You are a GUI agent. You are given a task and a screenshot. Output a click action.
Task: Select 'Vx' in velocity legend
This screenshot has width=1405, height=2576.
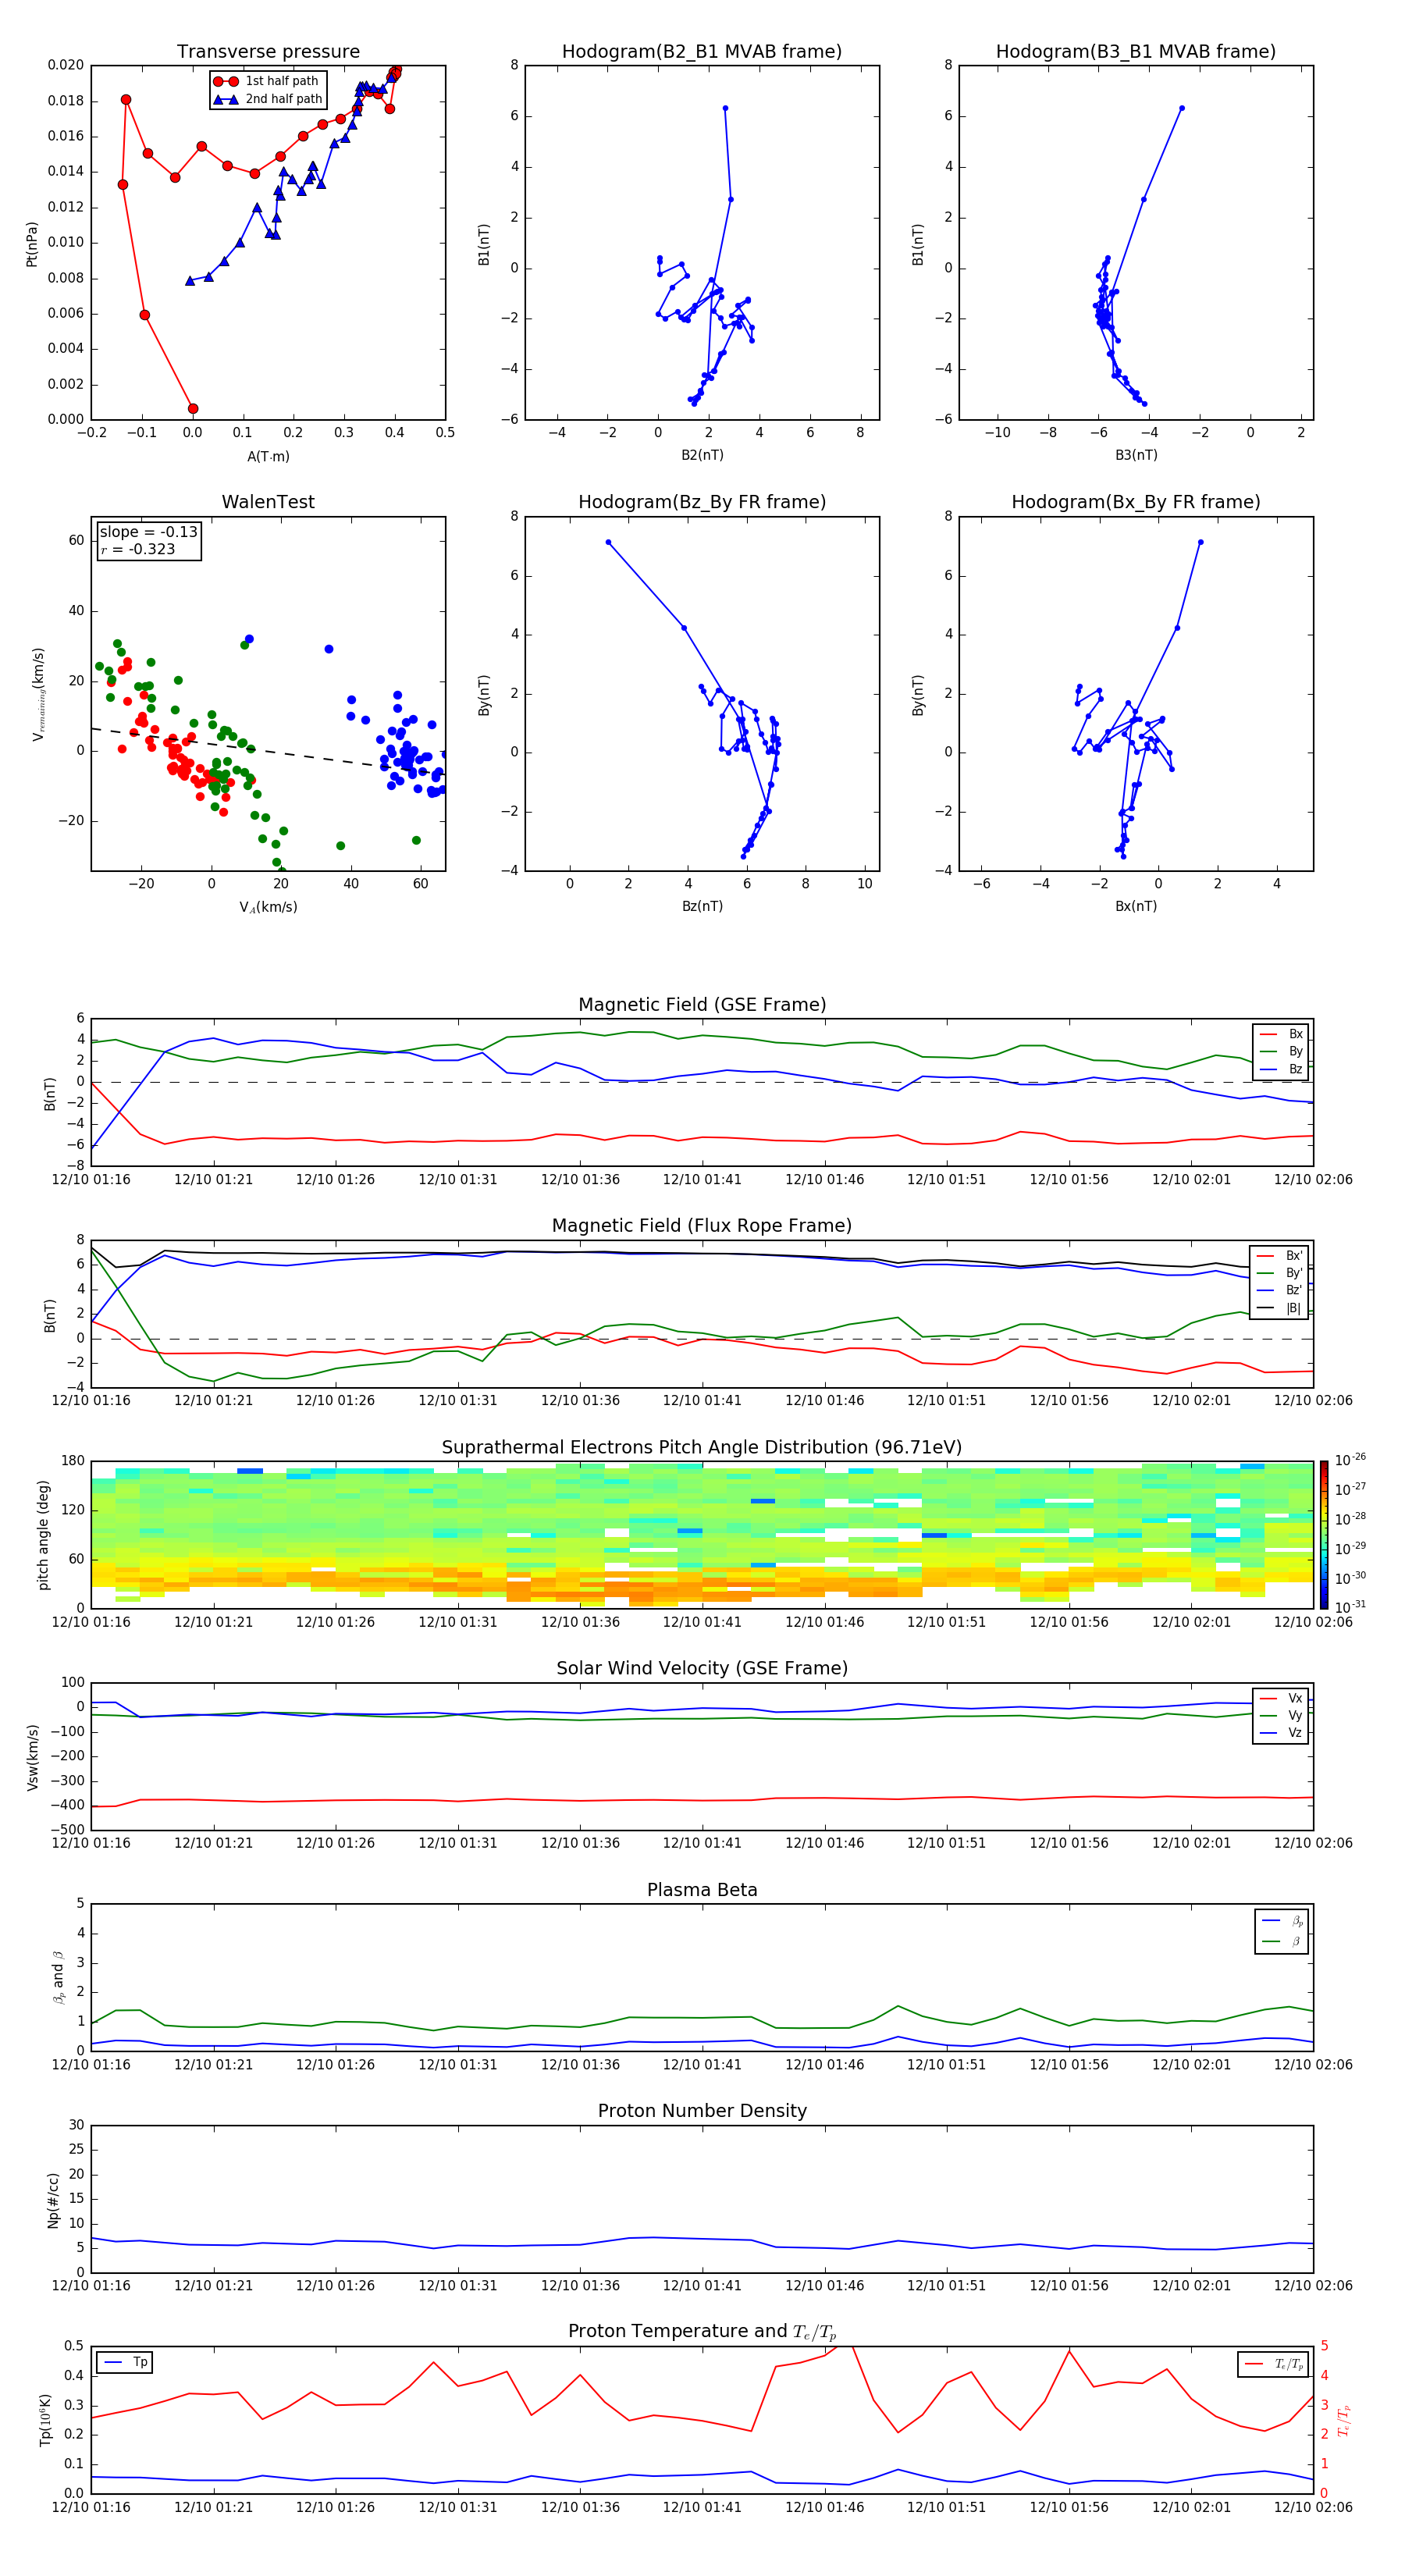tap(1281, 1698)
